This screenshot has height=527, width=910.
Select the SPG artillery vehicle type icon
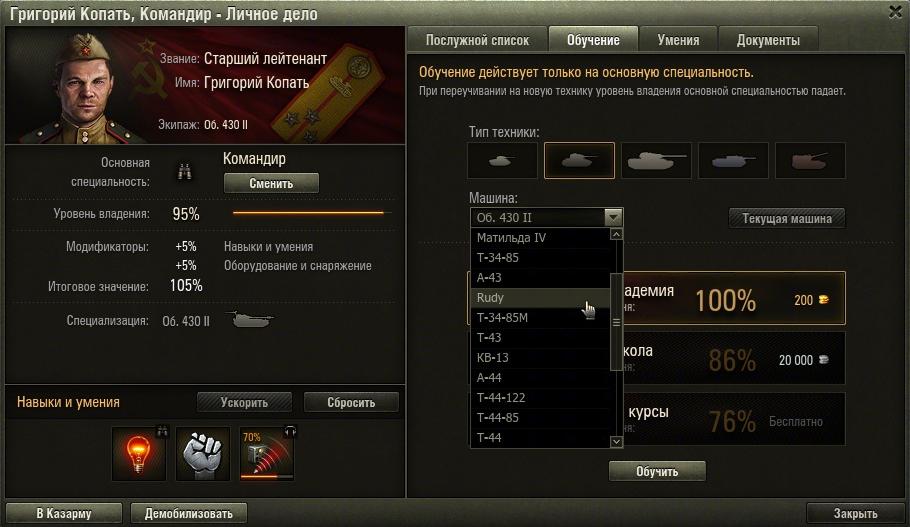810,160
